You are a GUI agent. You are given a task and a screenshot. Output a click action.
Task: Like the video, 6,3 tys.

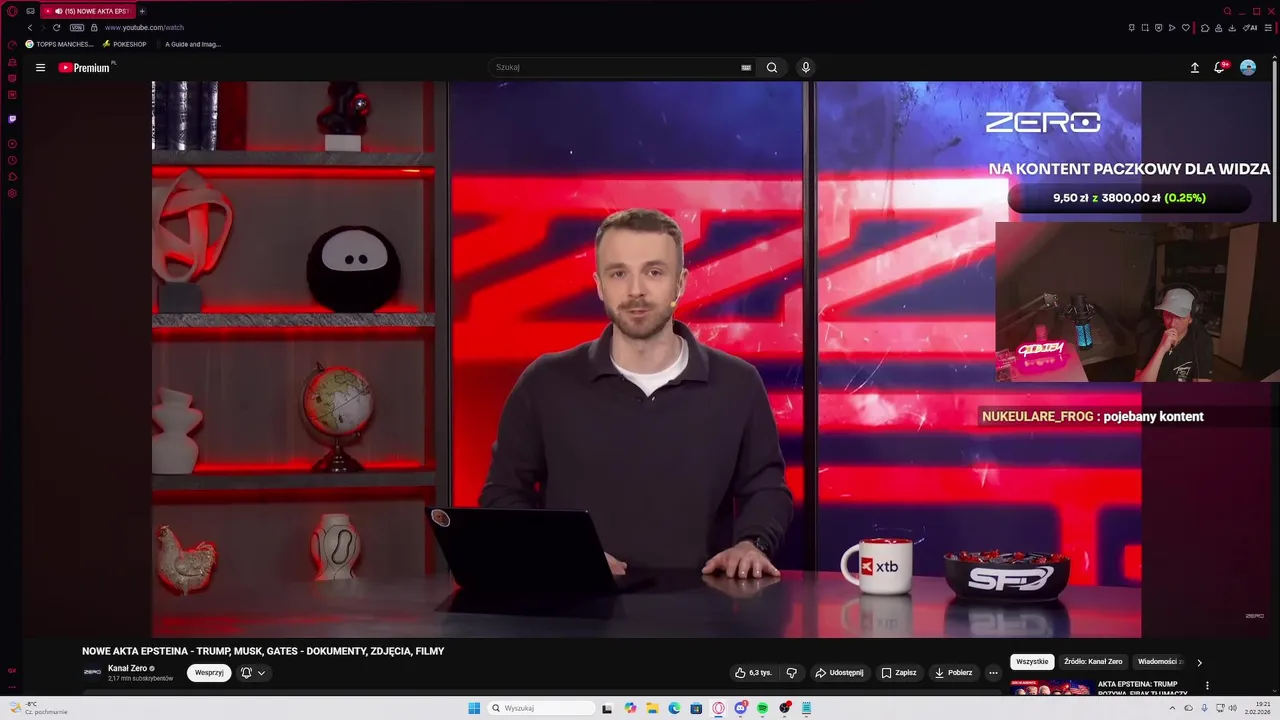(753, 673)
